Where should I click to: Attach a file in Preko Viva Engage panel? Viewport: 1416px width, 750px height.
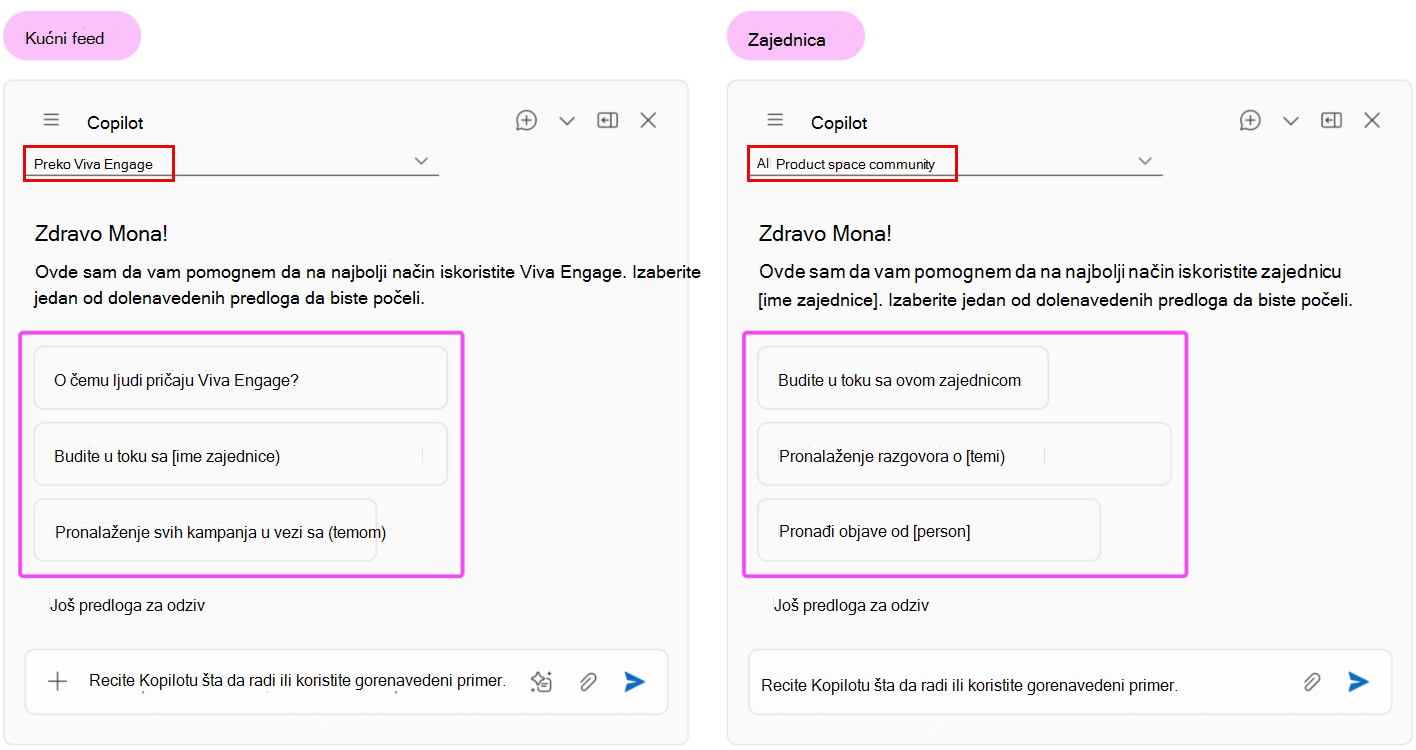pyautogui.click(x=588, y=681)
